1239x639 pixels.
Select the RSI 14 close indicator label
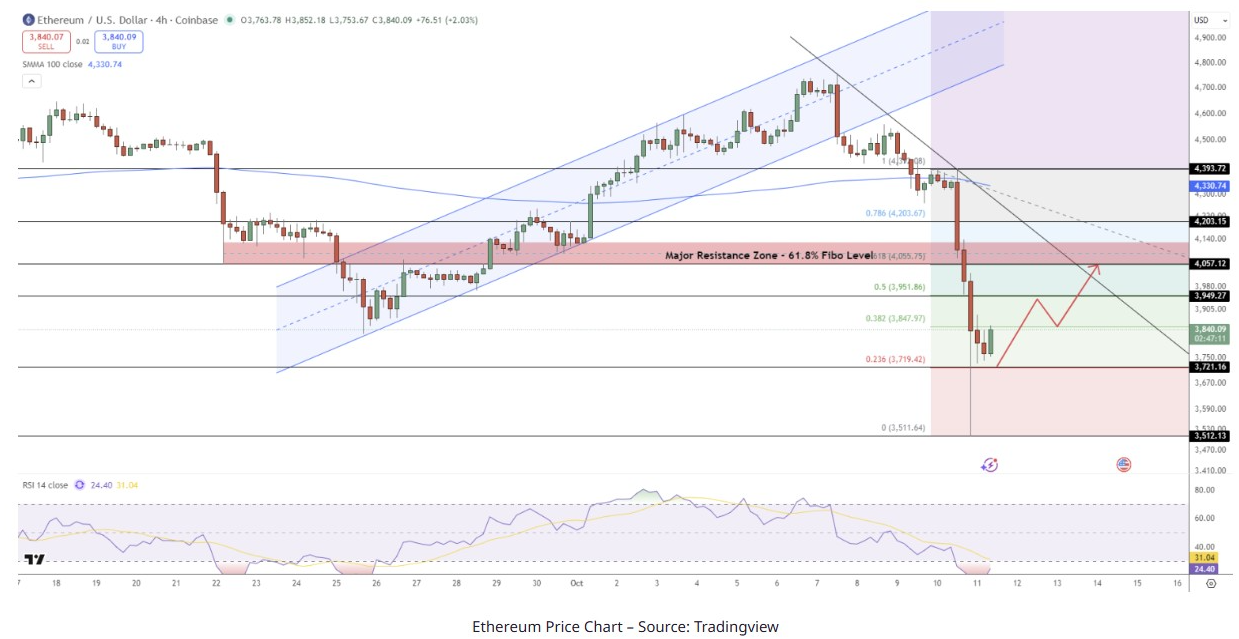[x=46, y=485]
